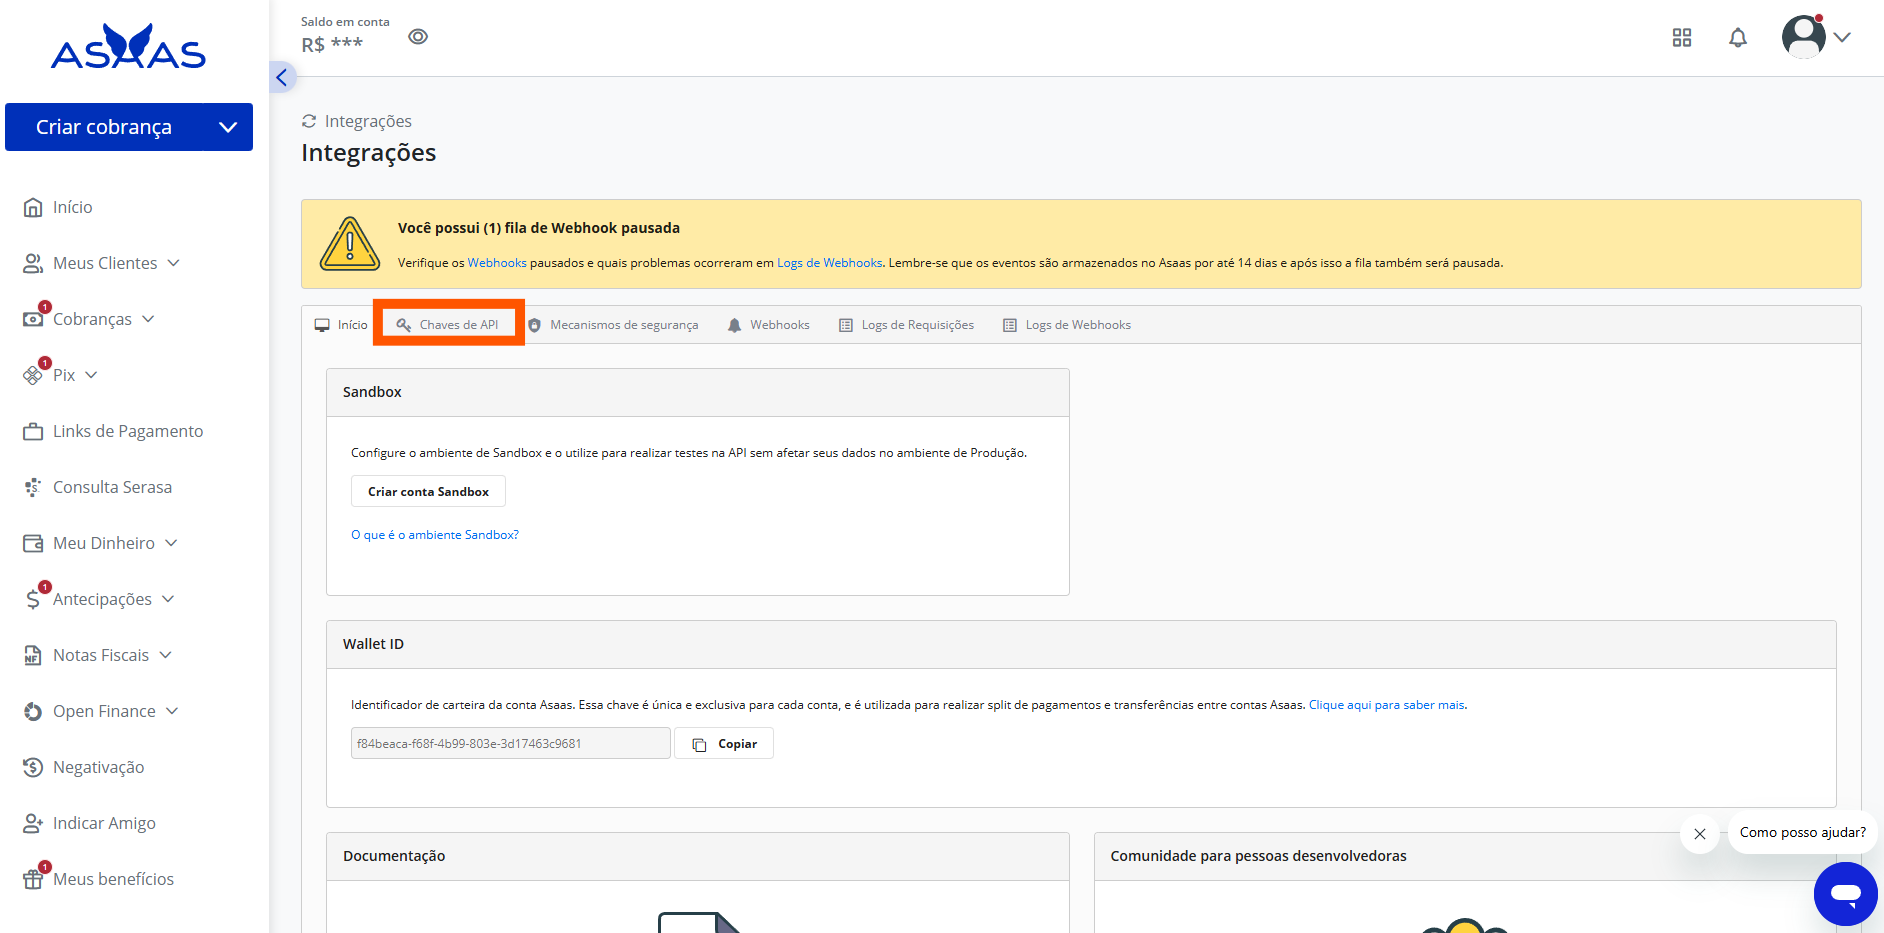
Task: Click the Links de Pagamento bag icon
Action: click(33, 431)
